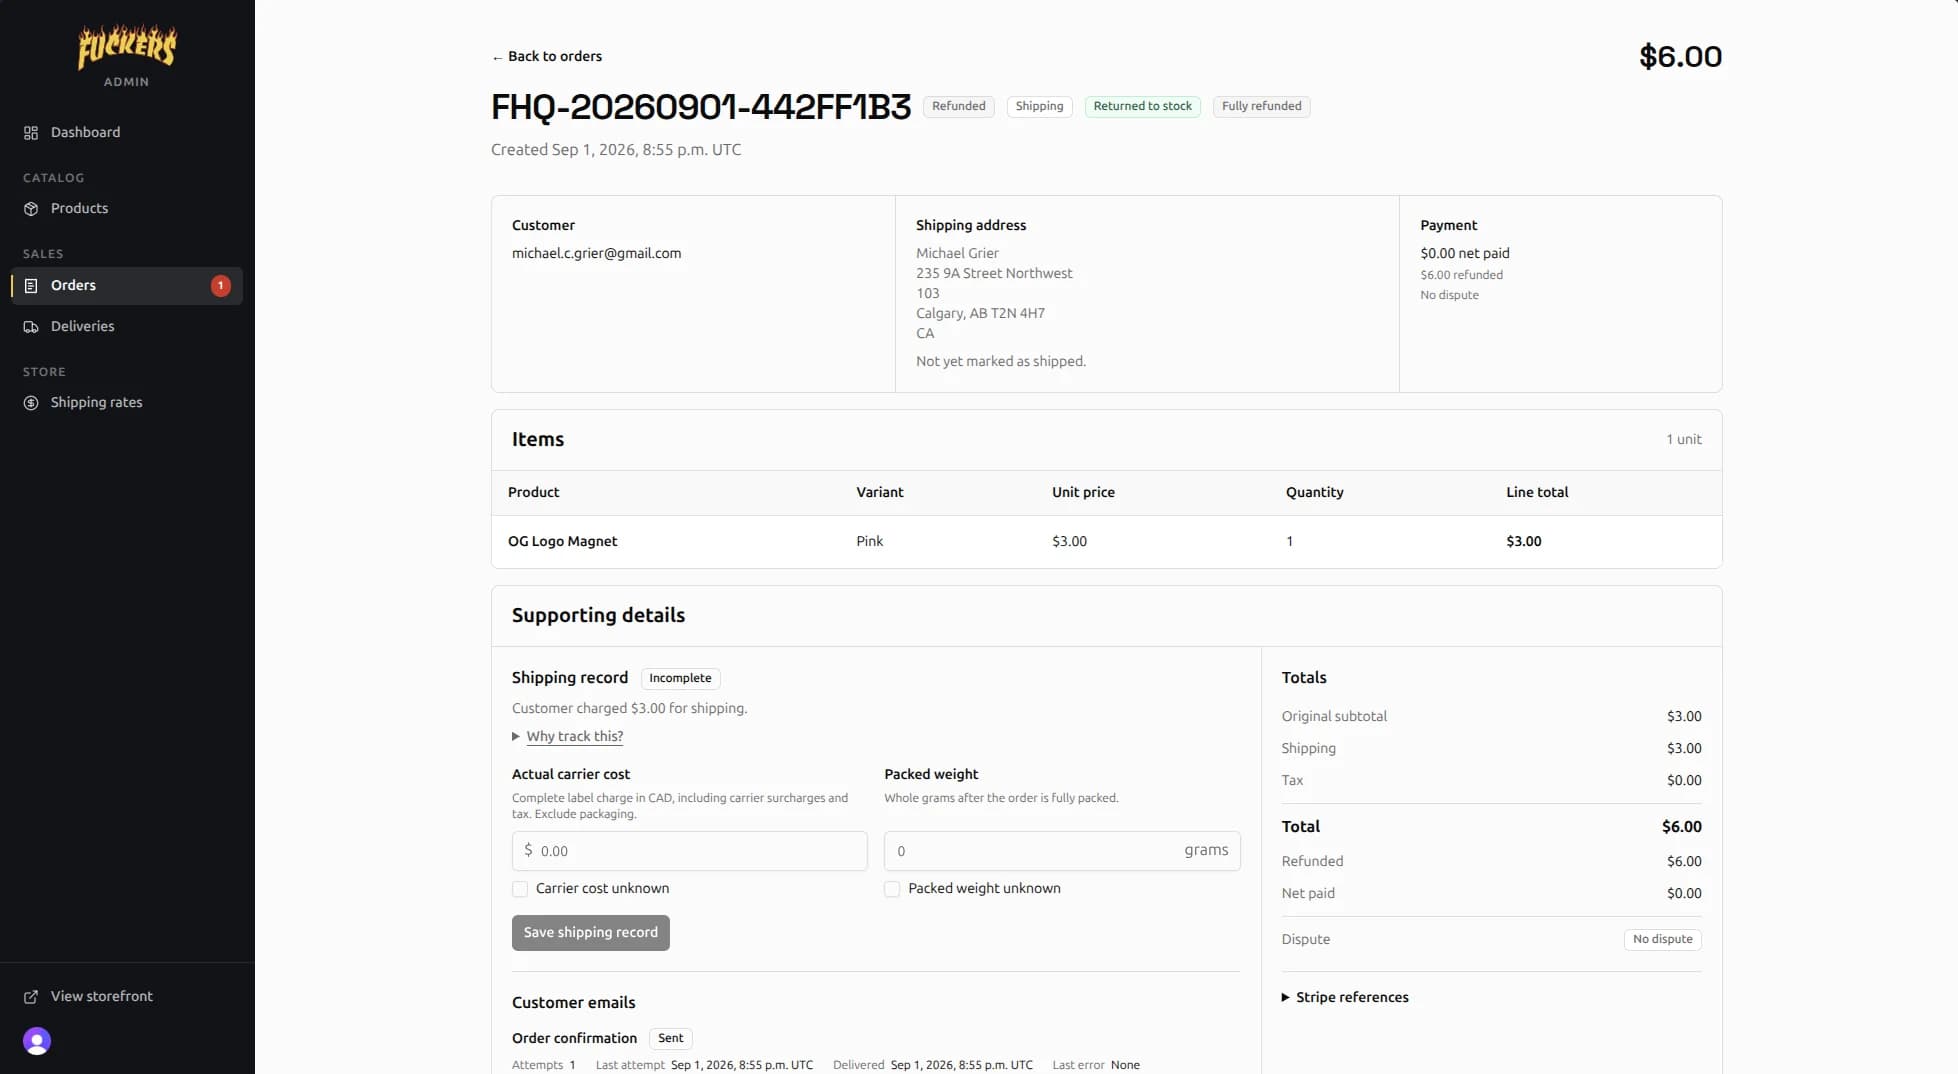The image size is (1958, 1074).
Task: Focus the Packed weight grams field
Action: coord(1062,851)
